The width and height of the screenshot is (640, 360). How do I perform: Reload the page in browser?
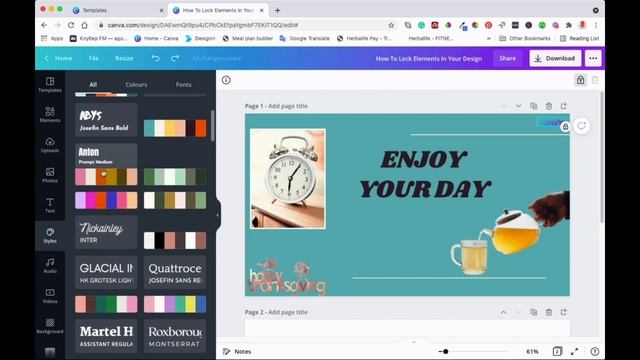point(71,25)
